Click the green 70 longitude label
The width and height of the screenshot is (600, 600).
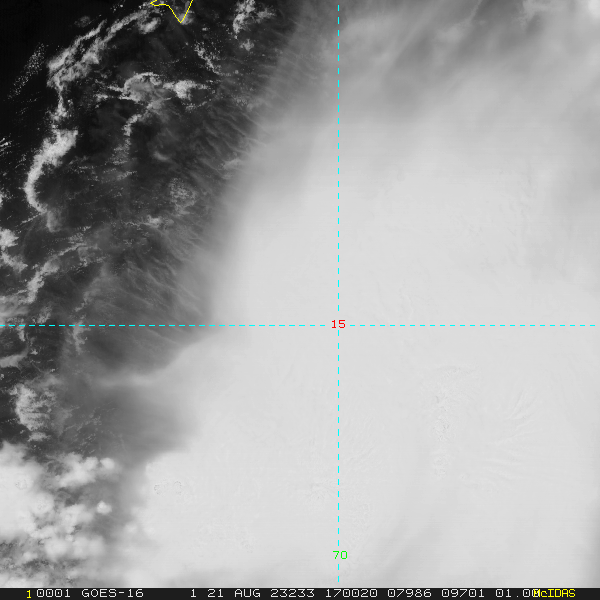340,555
